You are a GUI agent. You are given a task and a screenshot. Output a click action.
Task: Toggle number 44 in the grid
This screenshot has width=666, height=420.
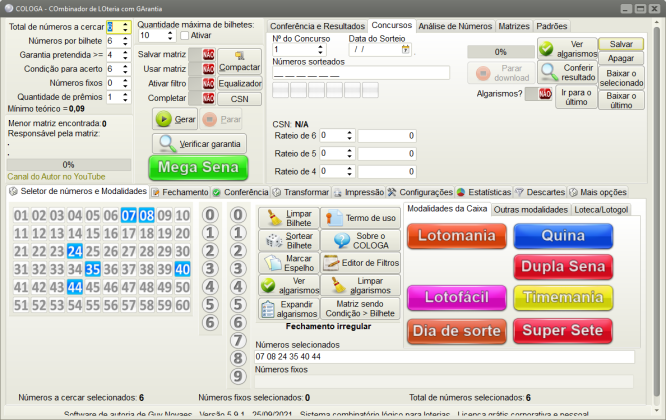[75, 287]
